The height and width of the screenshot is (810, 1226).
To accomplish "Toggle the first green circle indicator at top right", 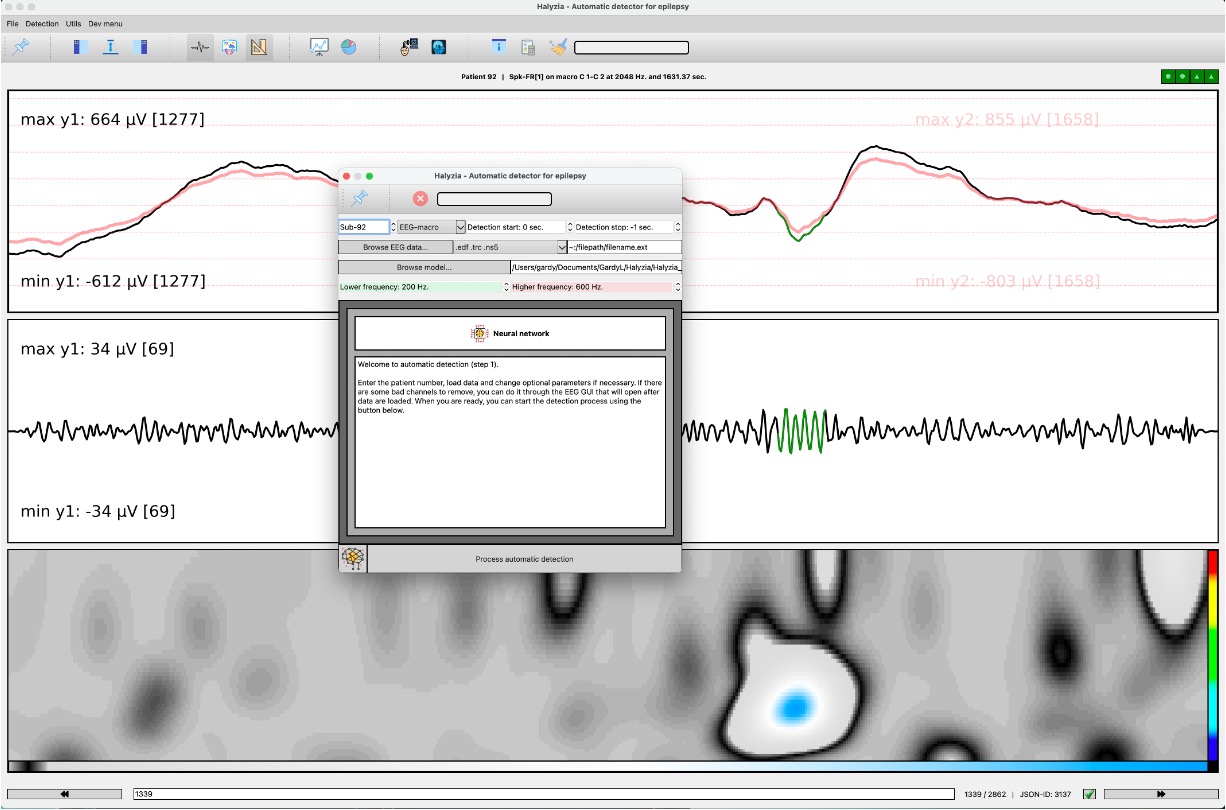I will point(1168,76).
